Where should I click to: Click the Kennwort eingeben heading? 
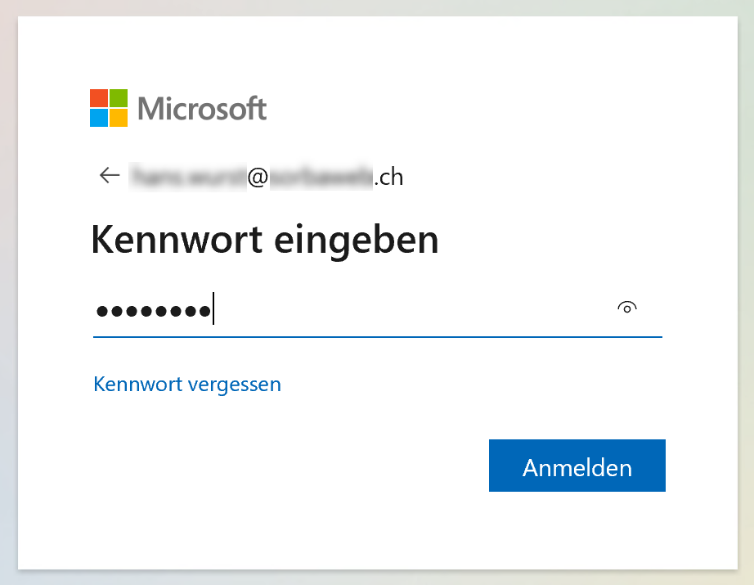(264, 240)
